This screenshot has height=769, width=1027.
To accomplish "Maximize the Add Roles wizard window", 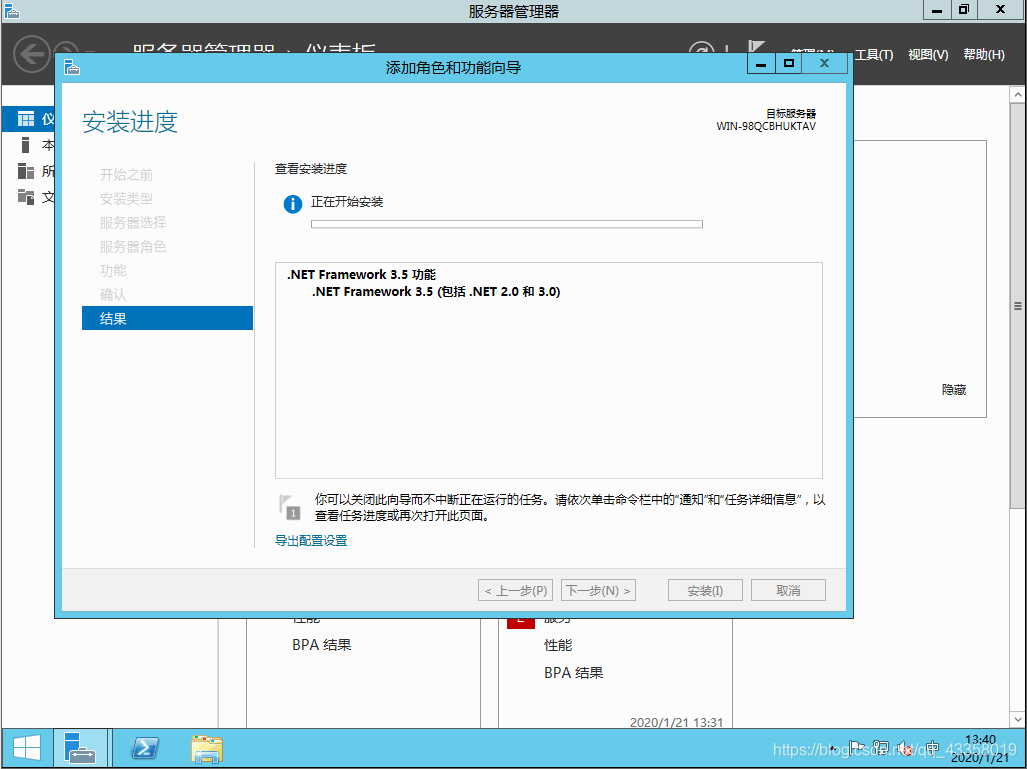I will click(x=789, y=64).
